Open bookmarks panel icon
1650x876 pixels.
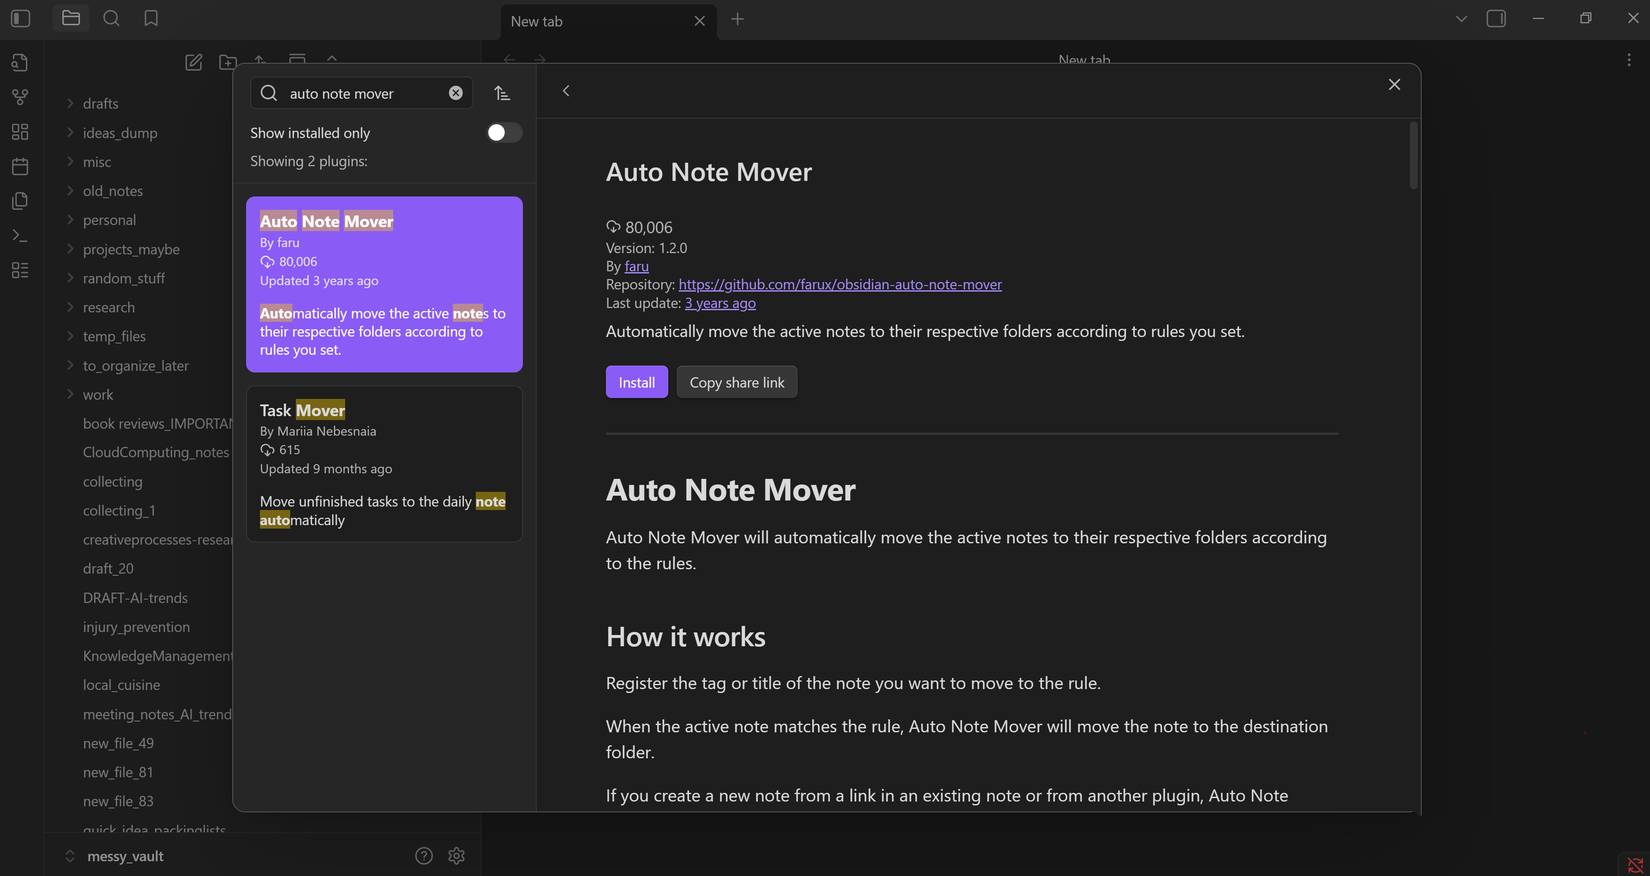point(151,19)
